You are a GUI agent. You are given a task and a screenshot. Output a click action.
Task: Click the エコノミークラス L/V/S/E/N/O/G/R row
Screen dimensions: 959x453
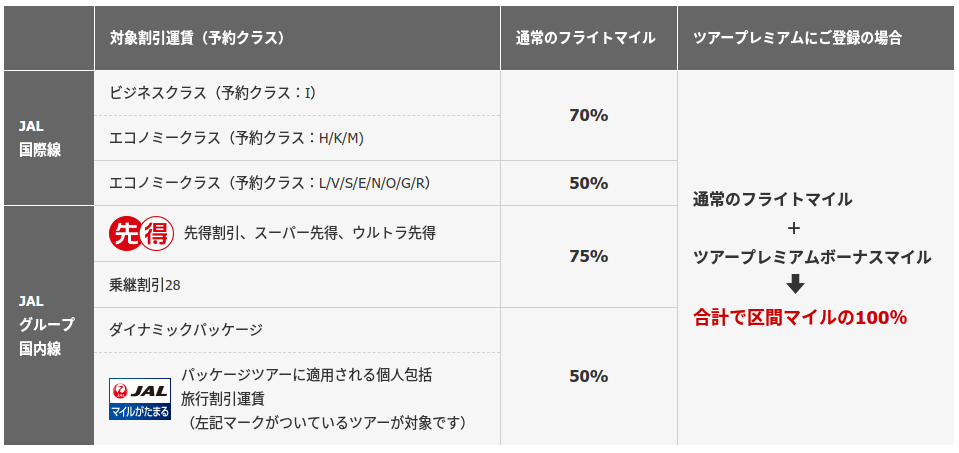pyautogui.click(x=297, y=183)
